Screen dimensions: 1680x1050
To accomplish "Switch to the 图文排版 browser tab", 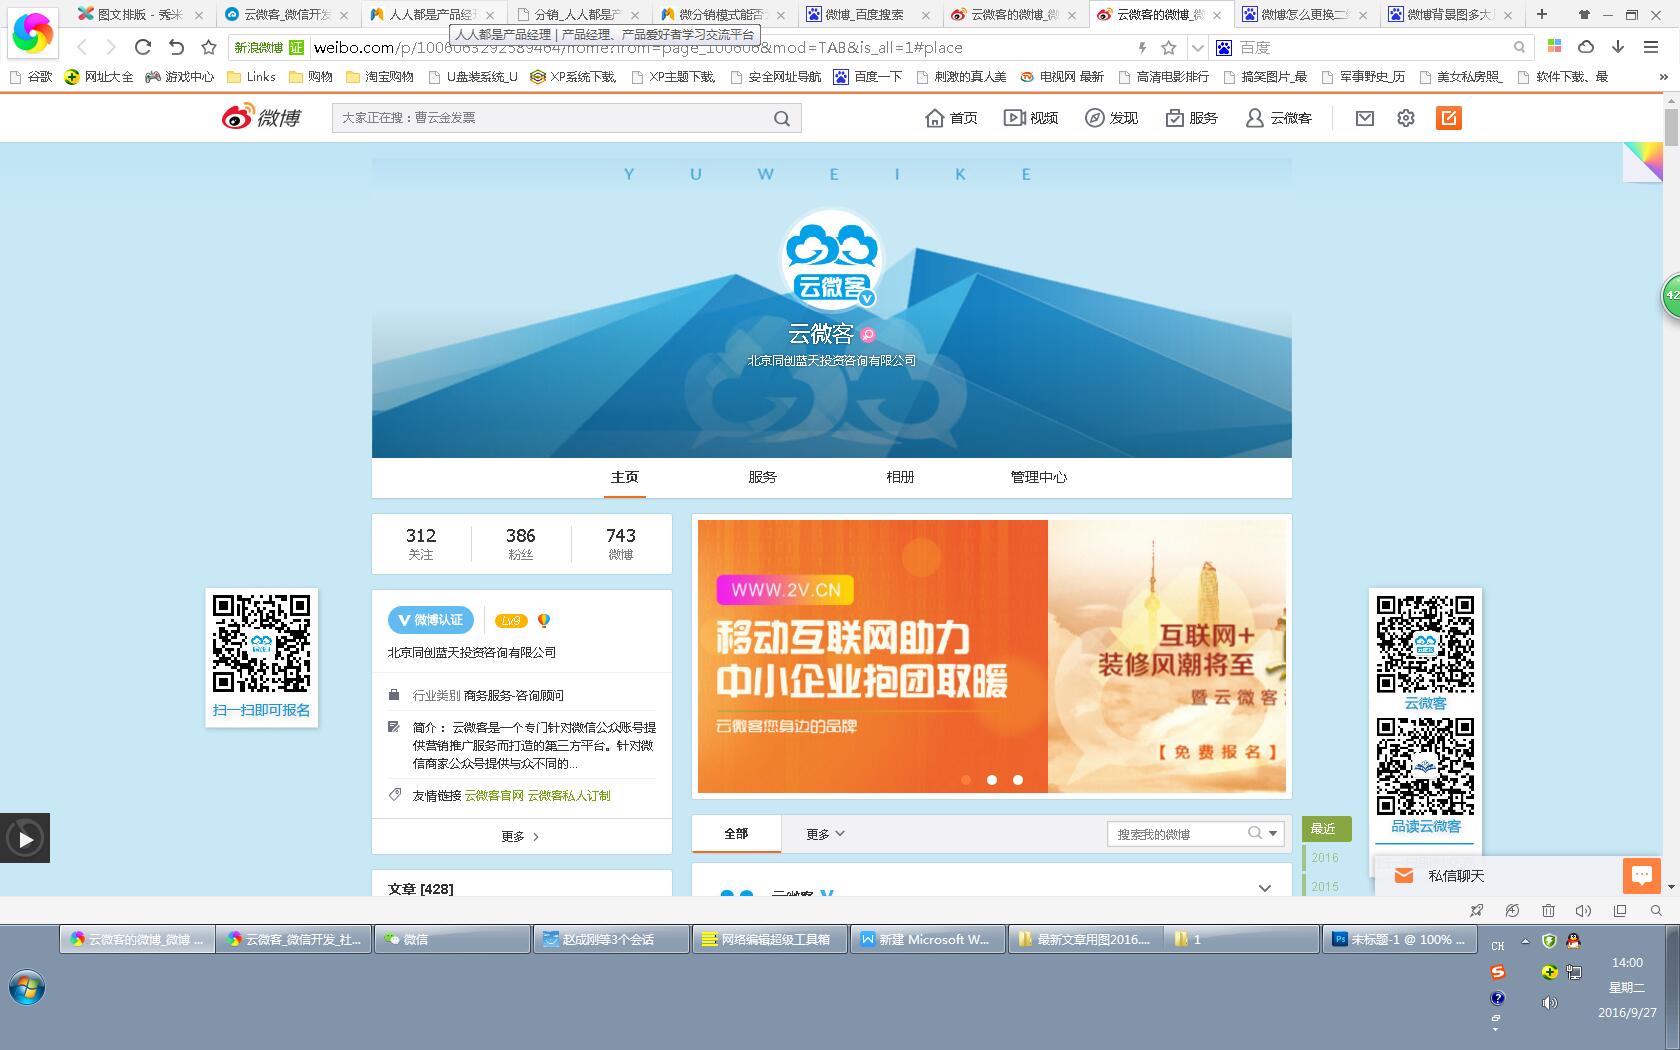I will 140,15.
